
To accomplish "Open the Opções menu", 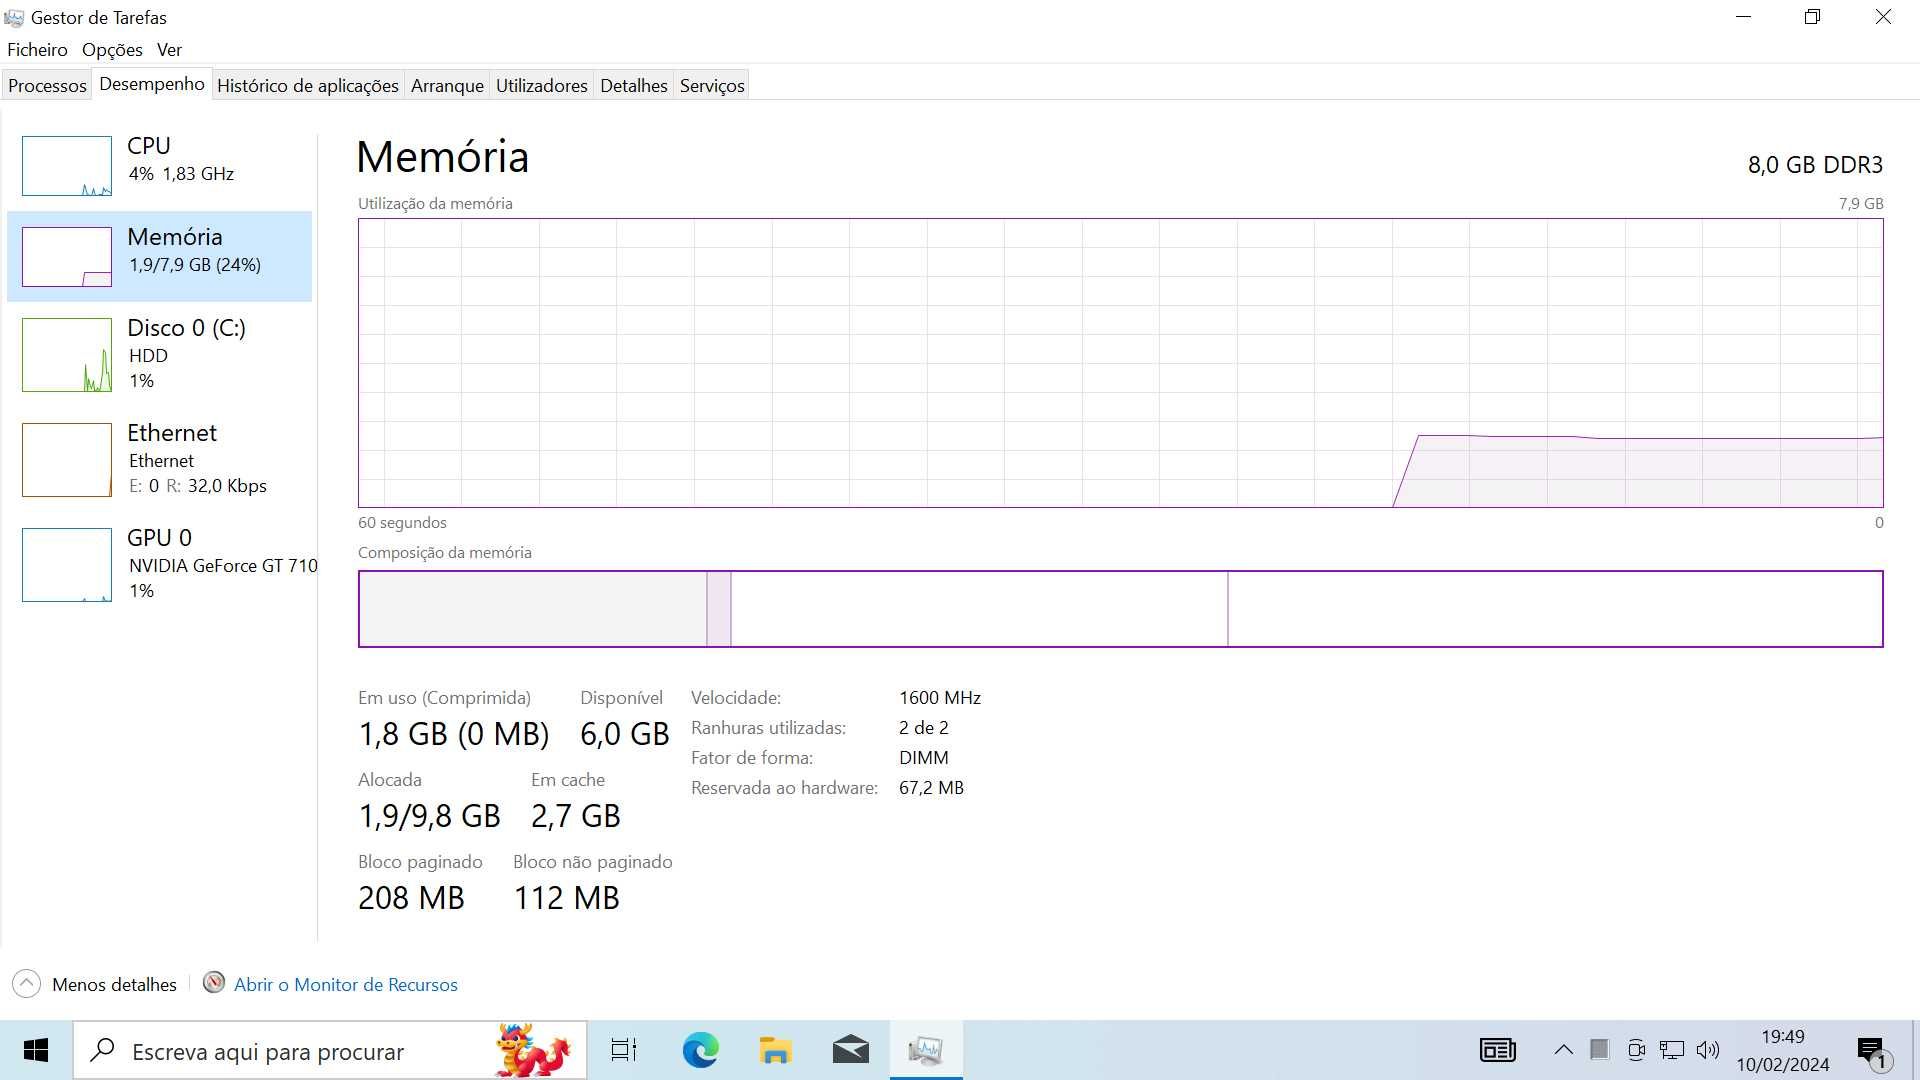I will tap(112, 50).
